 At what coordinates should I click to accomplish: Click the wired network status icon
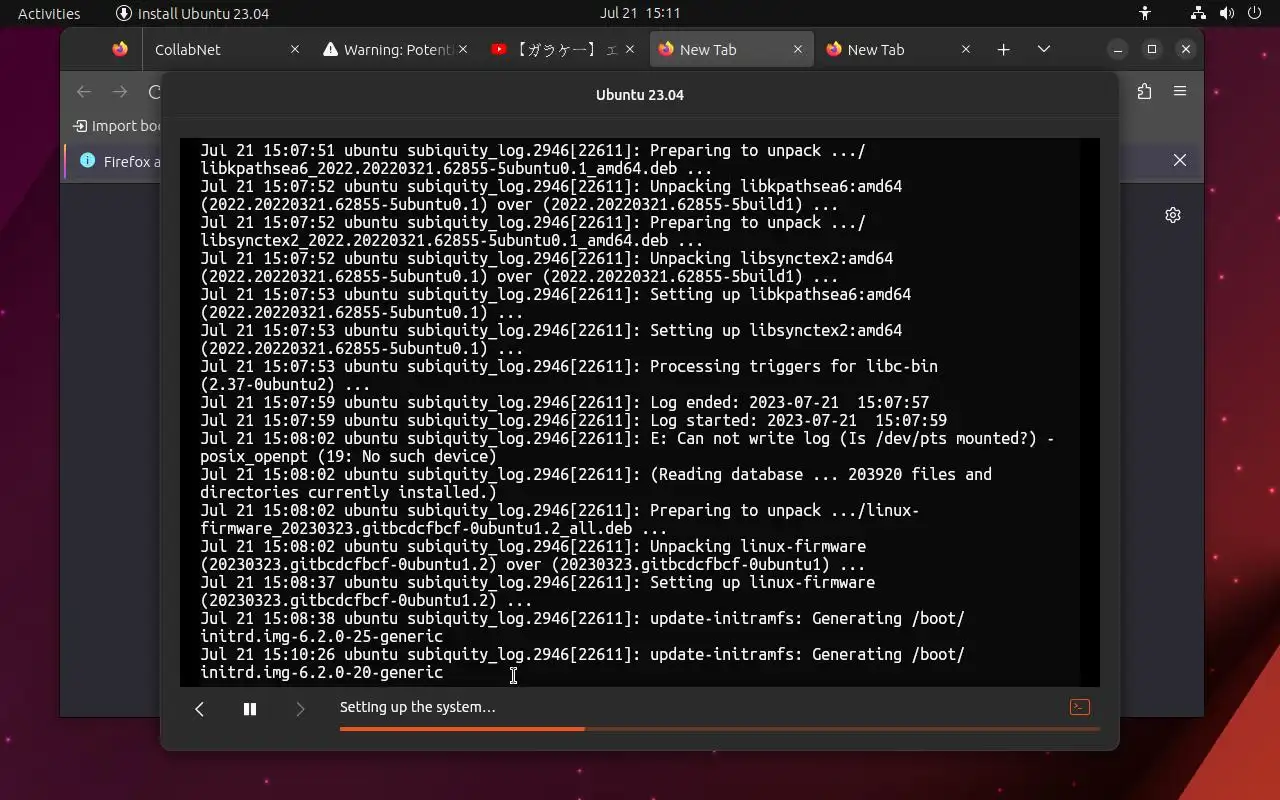coord(1198,13)
